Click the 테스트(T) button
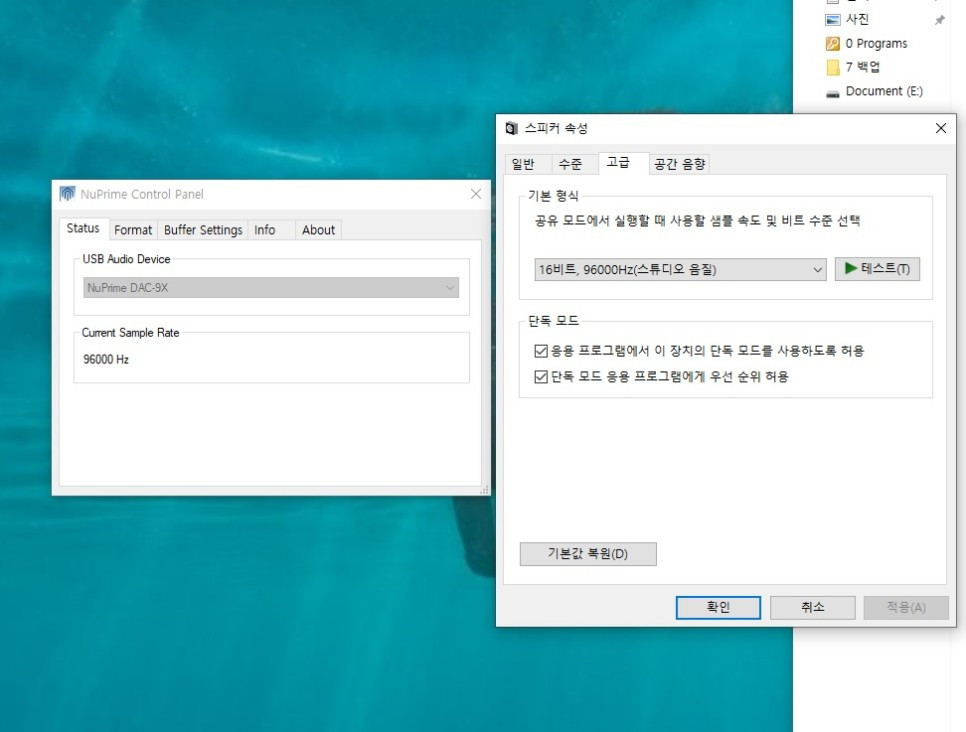 tap(877, 269)
